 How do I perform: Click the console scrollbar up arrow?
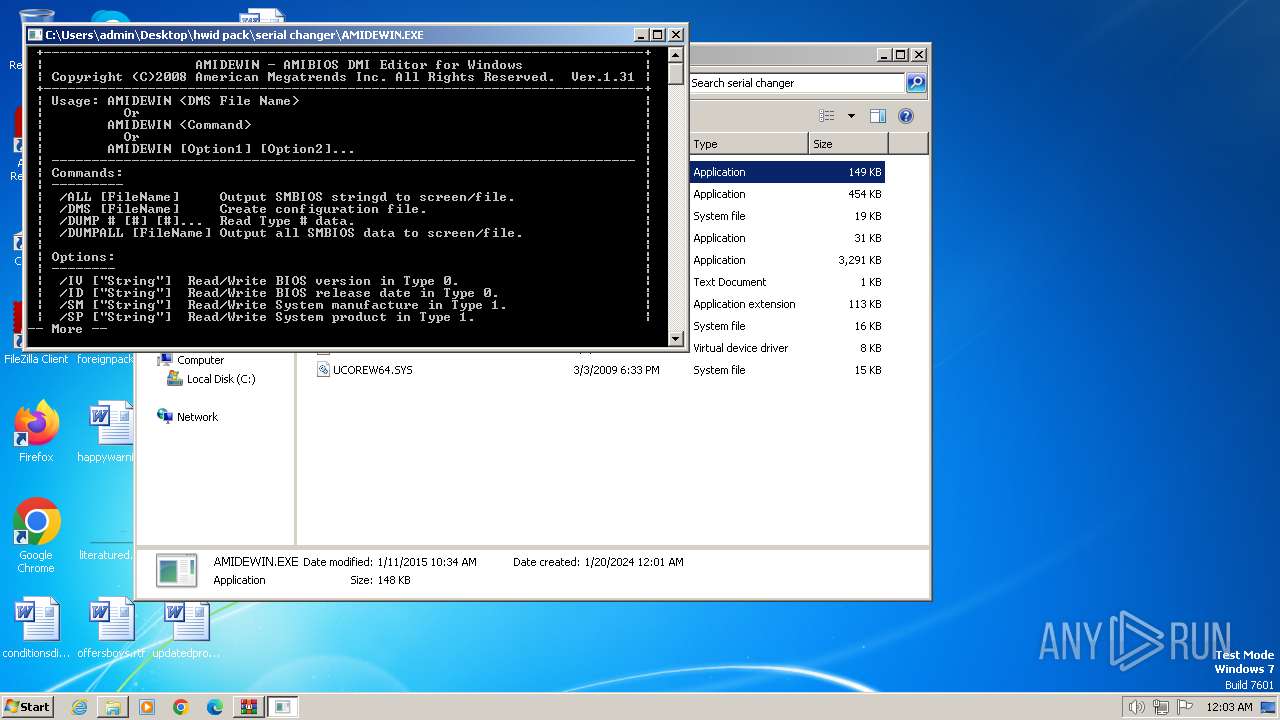click(676, 55)
